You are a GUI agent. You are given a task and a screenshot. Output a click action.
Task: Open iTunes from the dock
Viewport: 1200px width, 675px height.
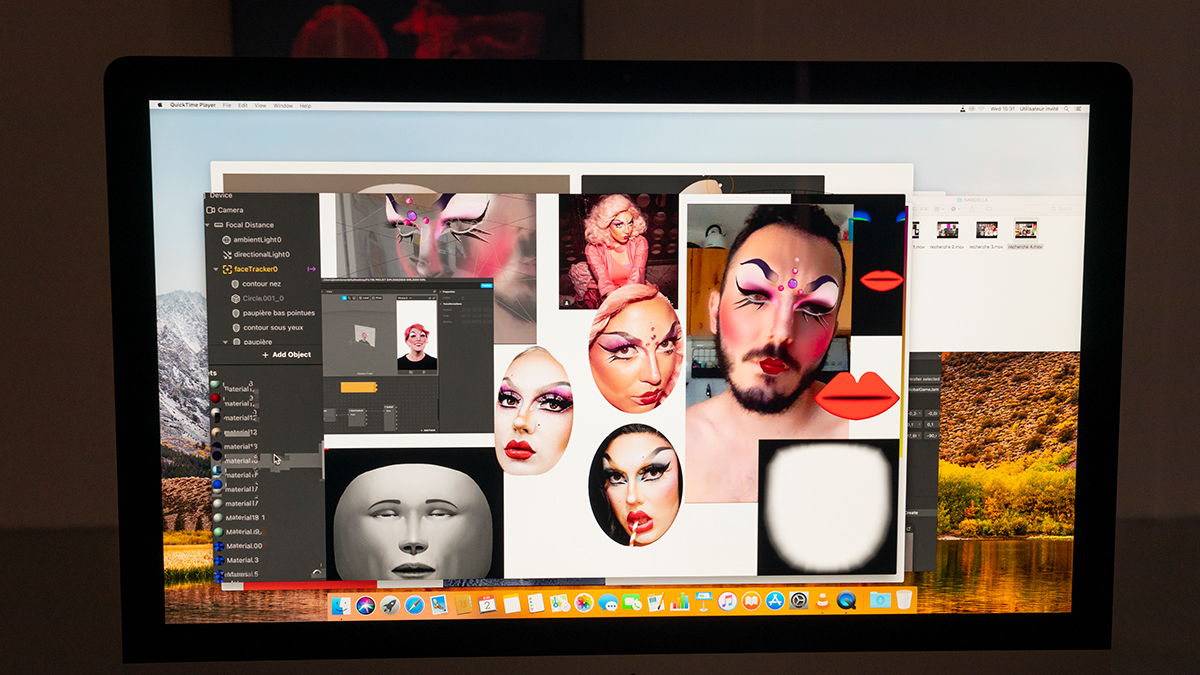coord(727,602)
